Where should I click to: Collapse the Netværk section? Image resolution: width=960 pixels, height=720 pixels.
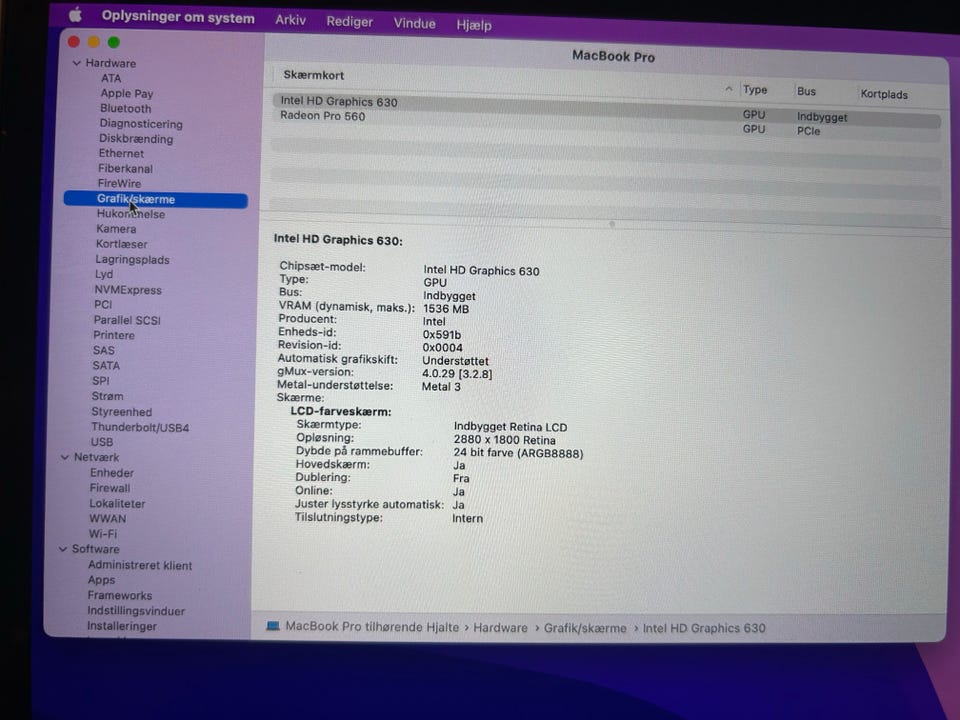point(65,457)
